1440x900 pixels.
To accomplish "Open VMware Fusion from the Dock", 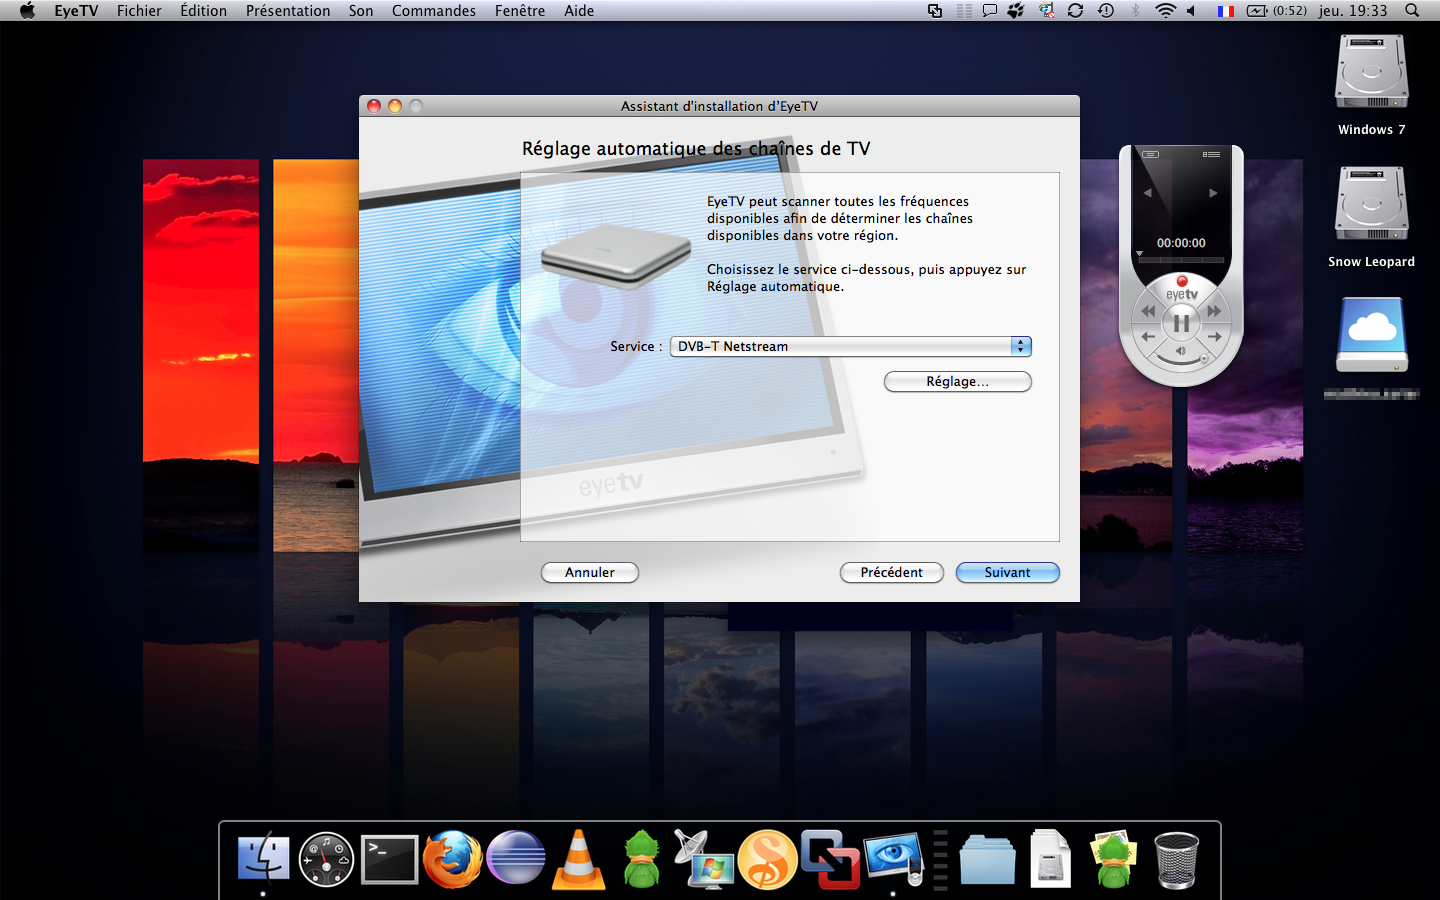I will 830,859.
